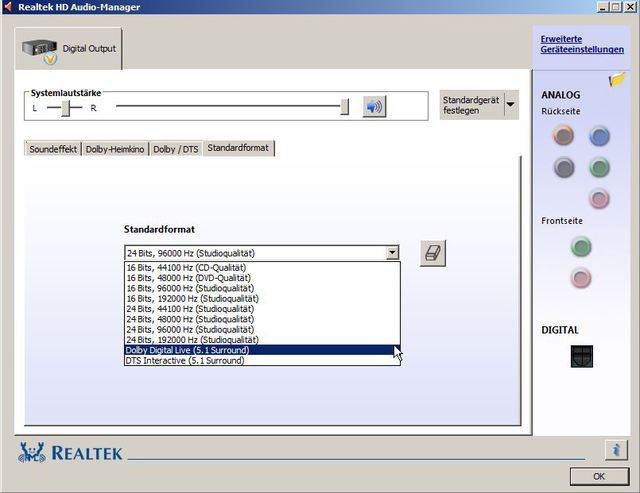640x493 pixels.
Task: Click Standardgerät festlegen button
Action: [472, 105]
